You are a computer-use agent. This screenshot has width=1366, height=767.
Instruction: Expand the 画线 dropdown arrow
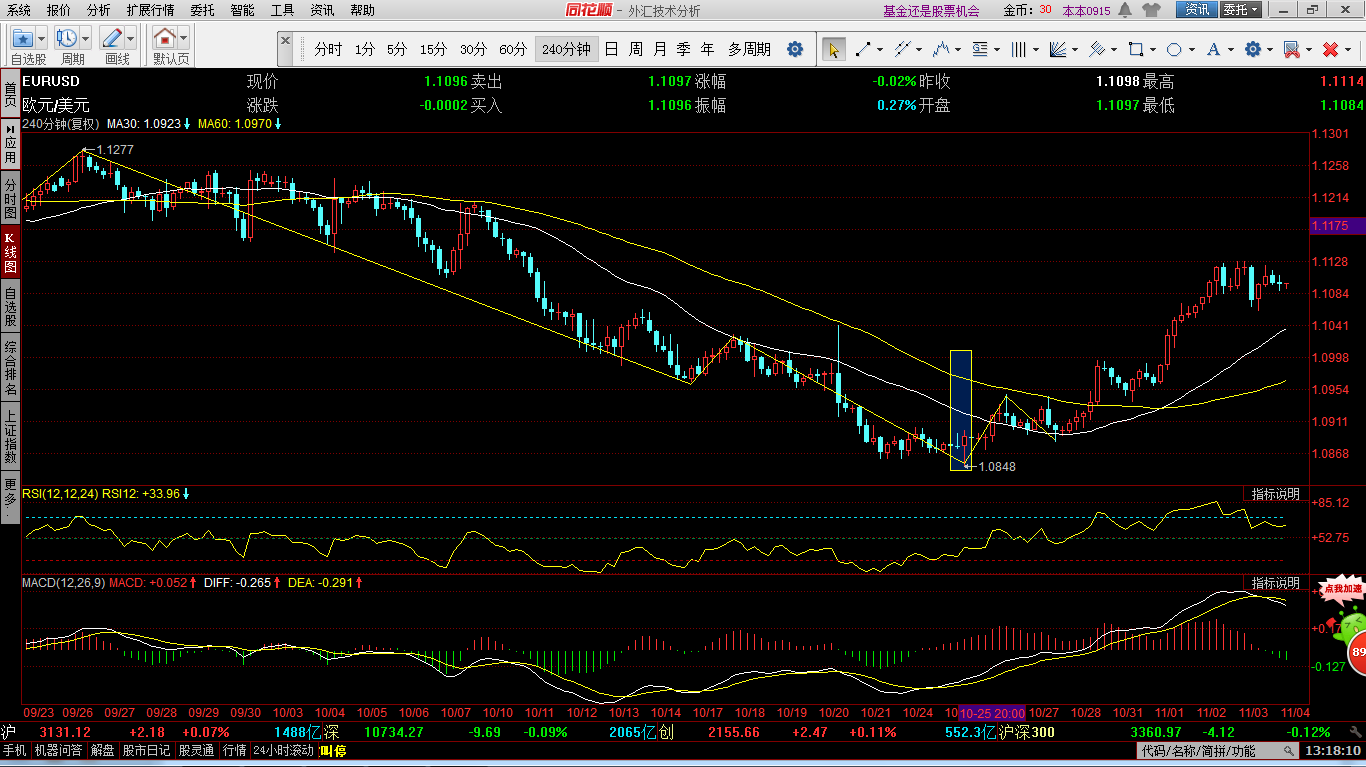132,39
